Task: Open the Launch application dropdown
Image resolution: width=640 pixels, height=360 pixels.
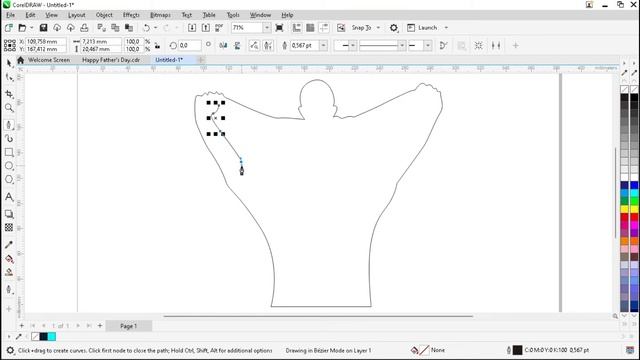Action: (x=446, y=28)
